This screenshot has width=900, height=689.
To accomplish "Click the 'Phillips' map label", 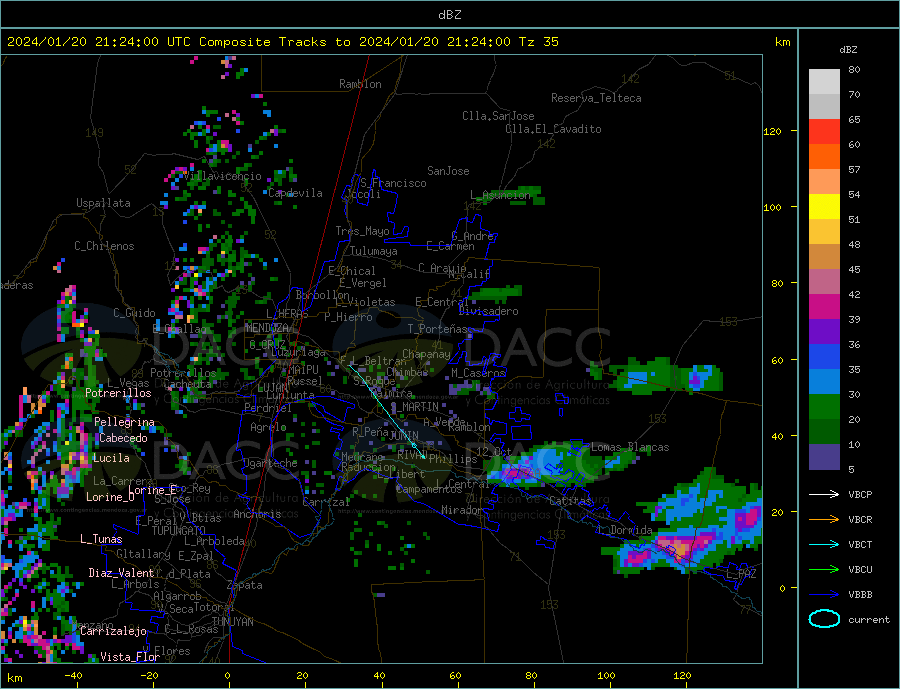I will pyautogui.click(x=453, y=460).
